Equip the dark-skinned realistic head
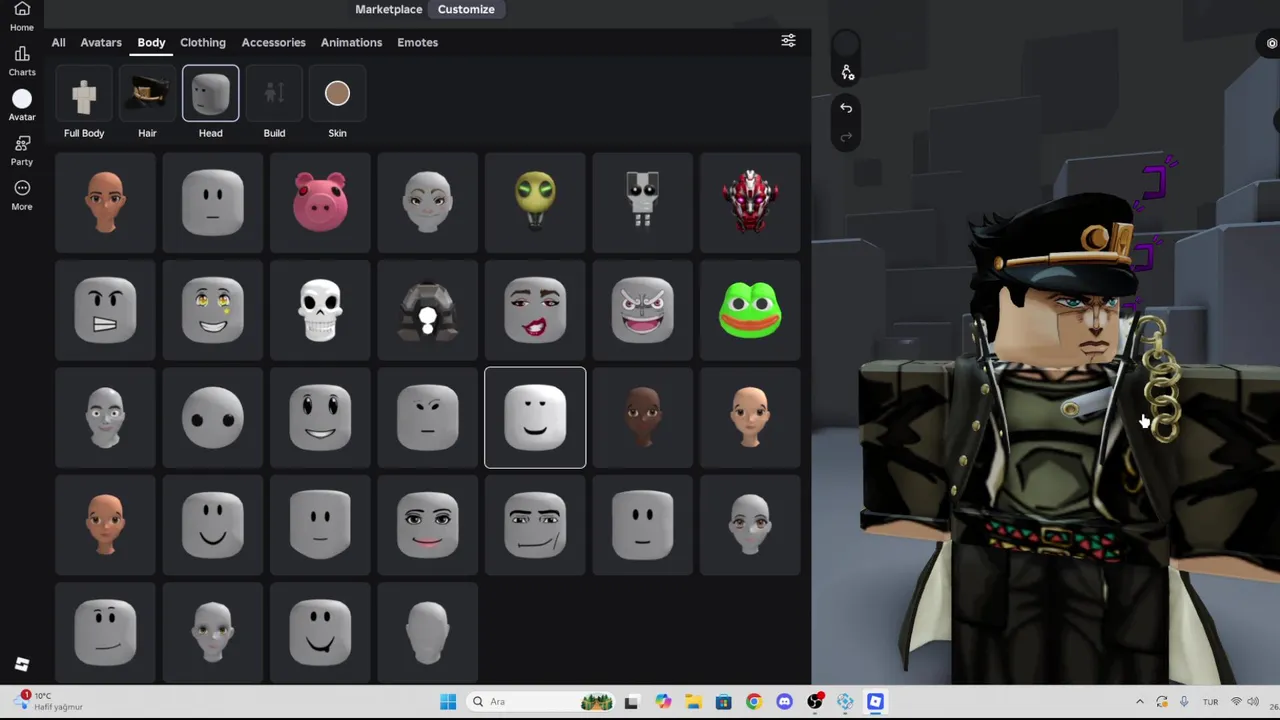The width and height of the screenshot is (1280, 720). point(642,417)
